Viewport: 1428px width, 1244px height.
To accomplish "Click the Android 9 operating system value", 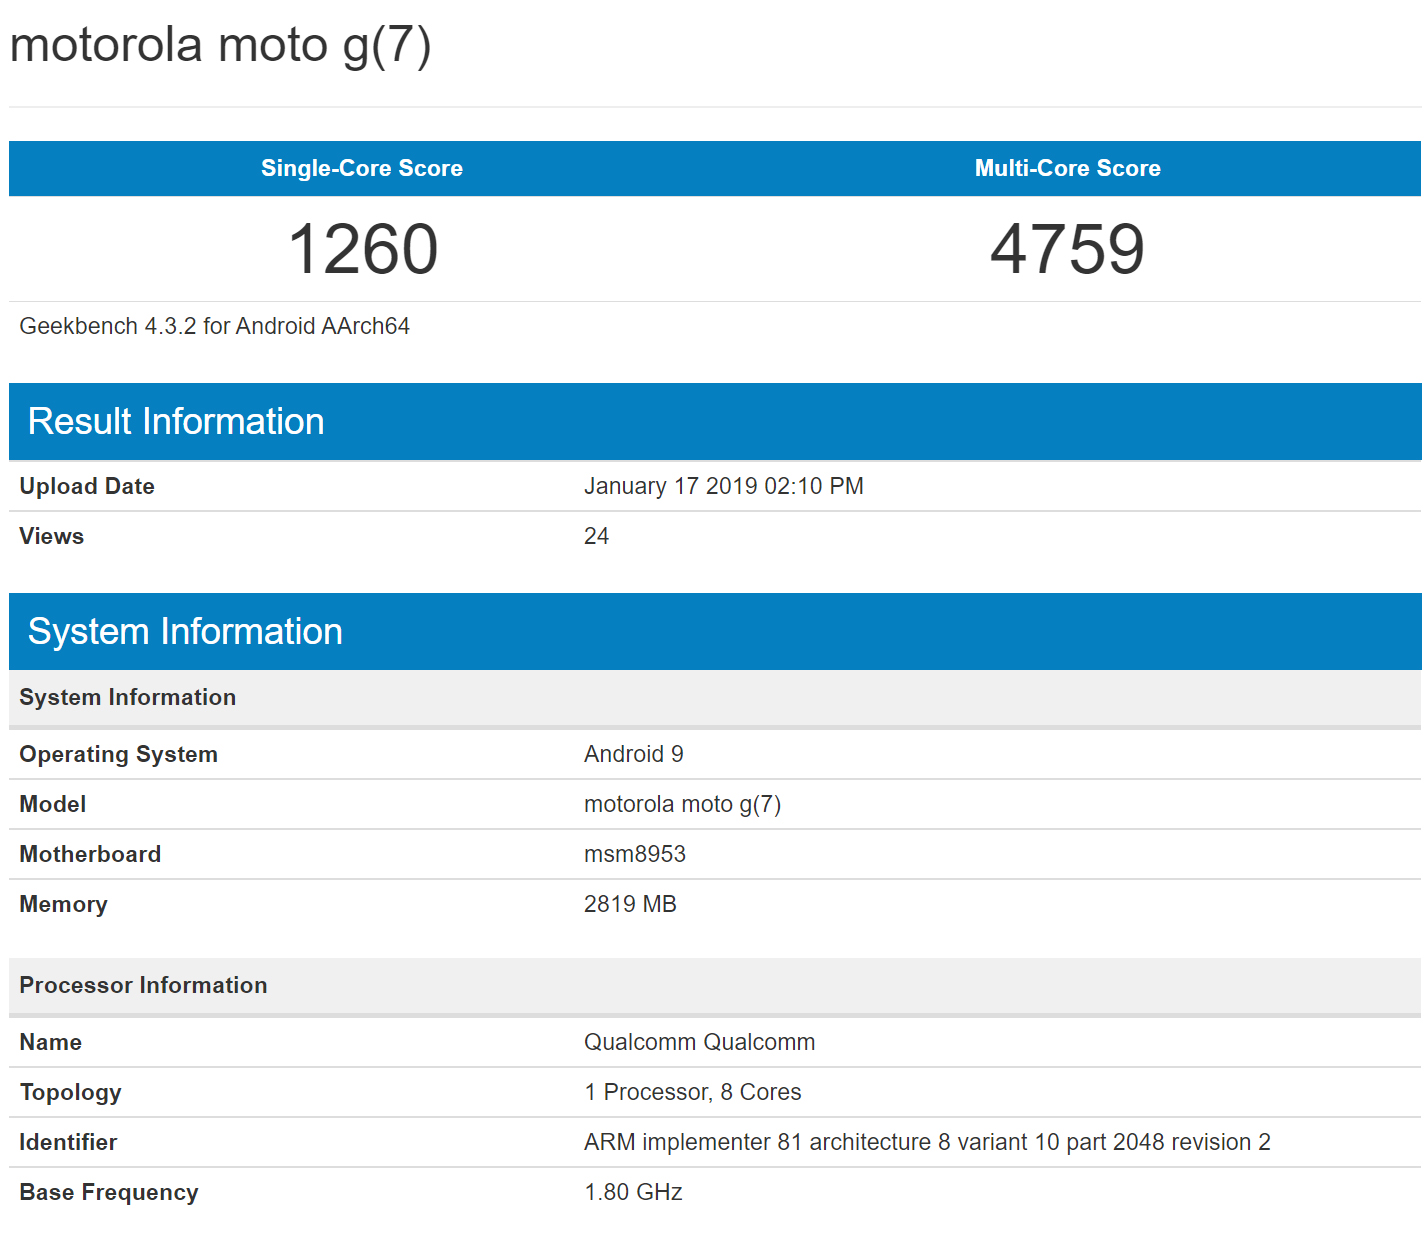I will tap(633, 754).
